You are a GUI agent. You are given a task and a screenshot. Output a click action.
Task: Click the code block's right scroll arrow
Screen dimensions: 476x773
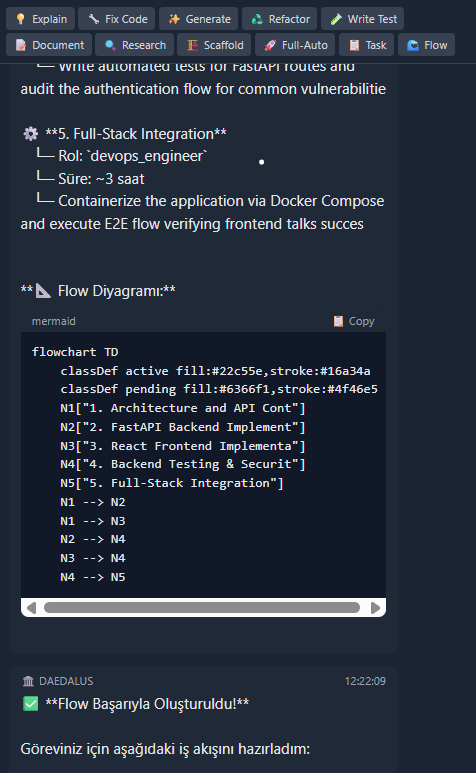click(375, 607)
